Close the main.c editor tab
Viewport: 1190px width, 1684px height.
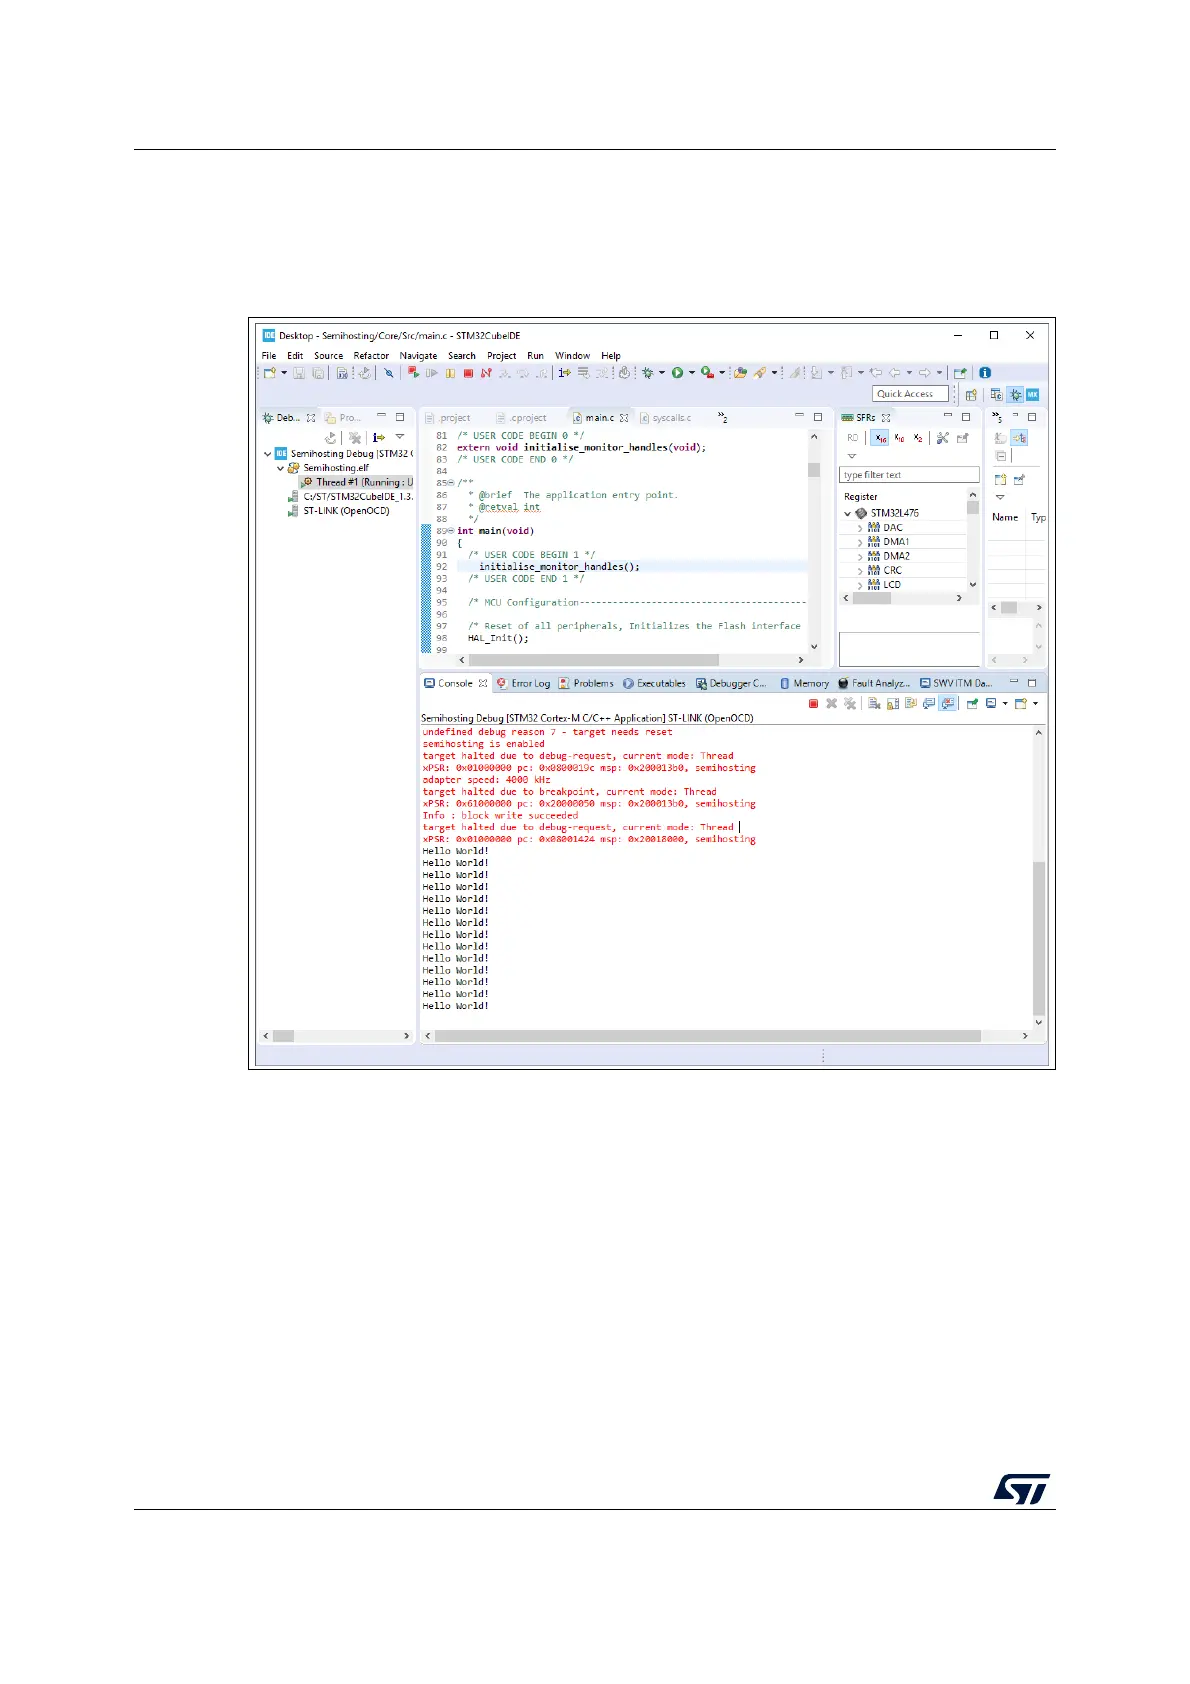624,418
